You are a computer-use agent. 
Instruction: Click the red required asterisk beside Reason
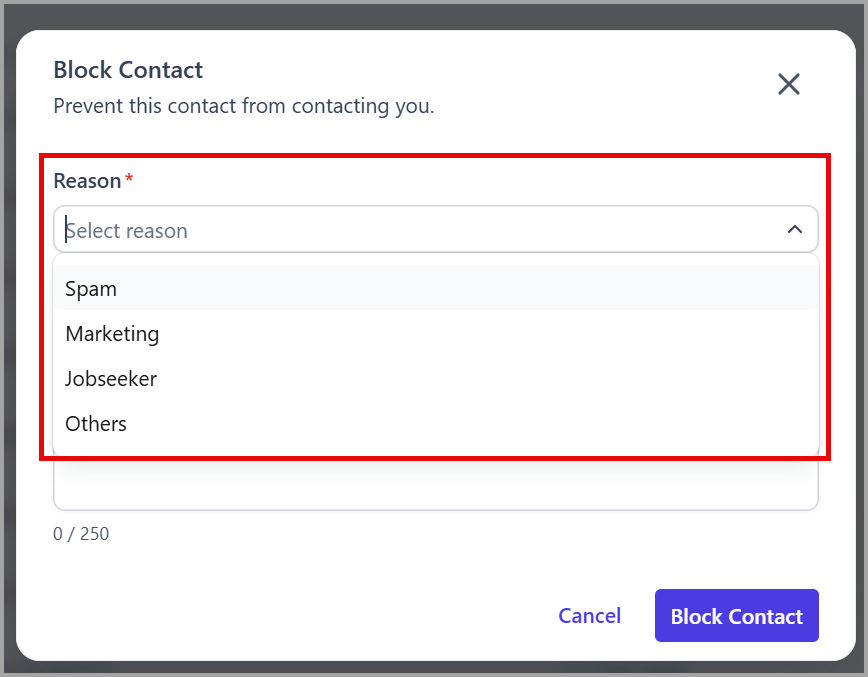point(128,178)
